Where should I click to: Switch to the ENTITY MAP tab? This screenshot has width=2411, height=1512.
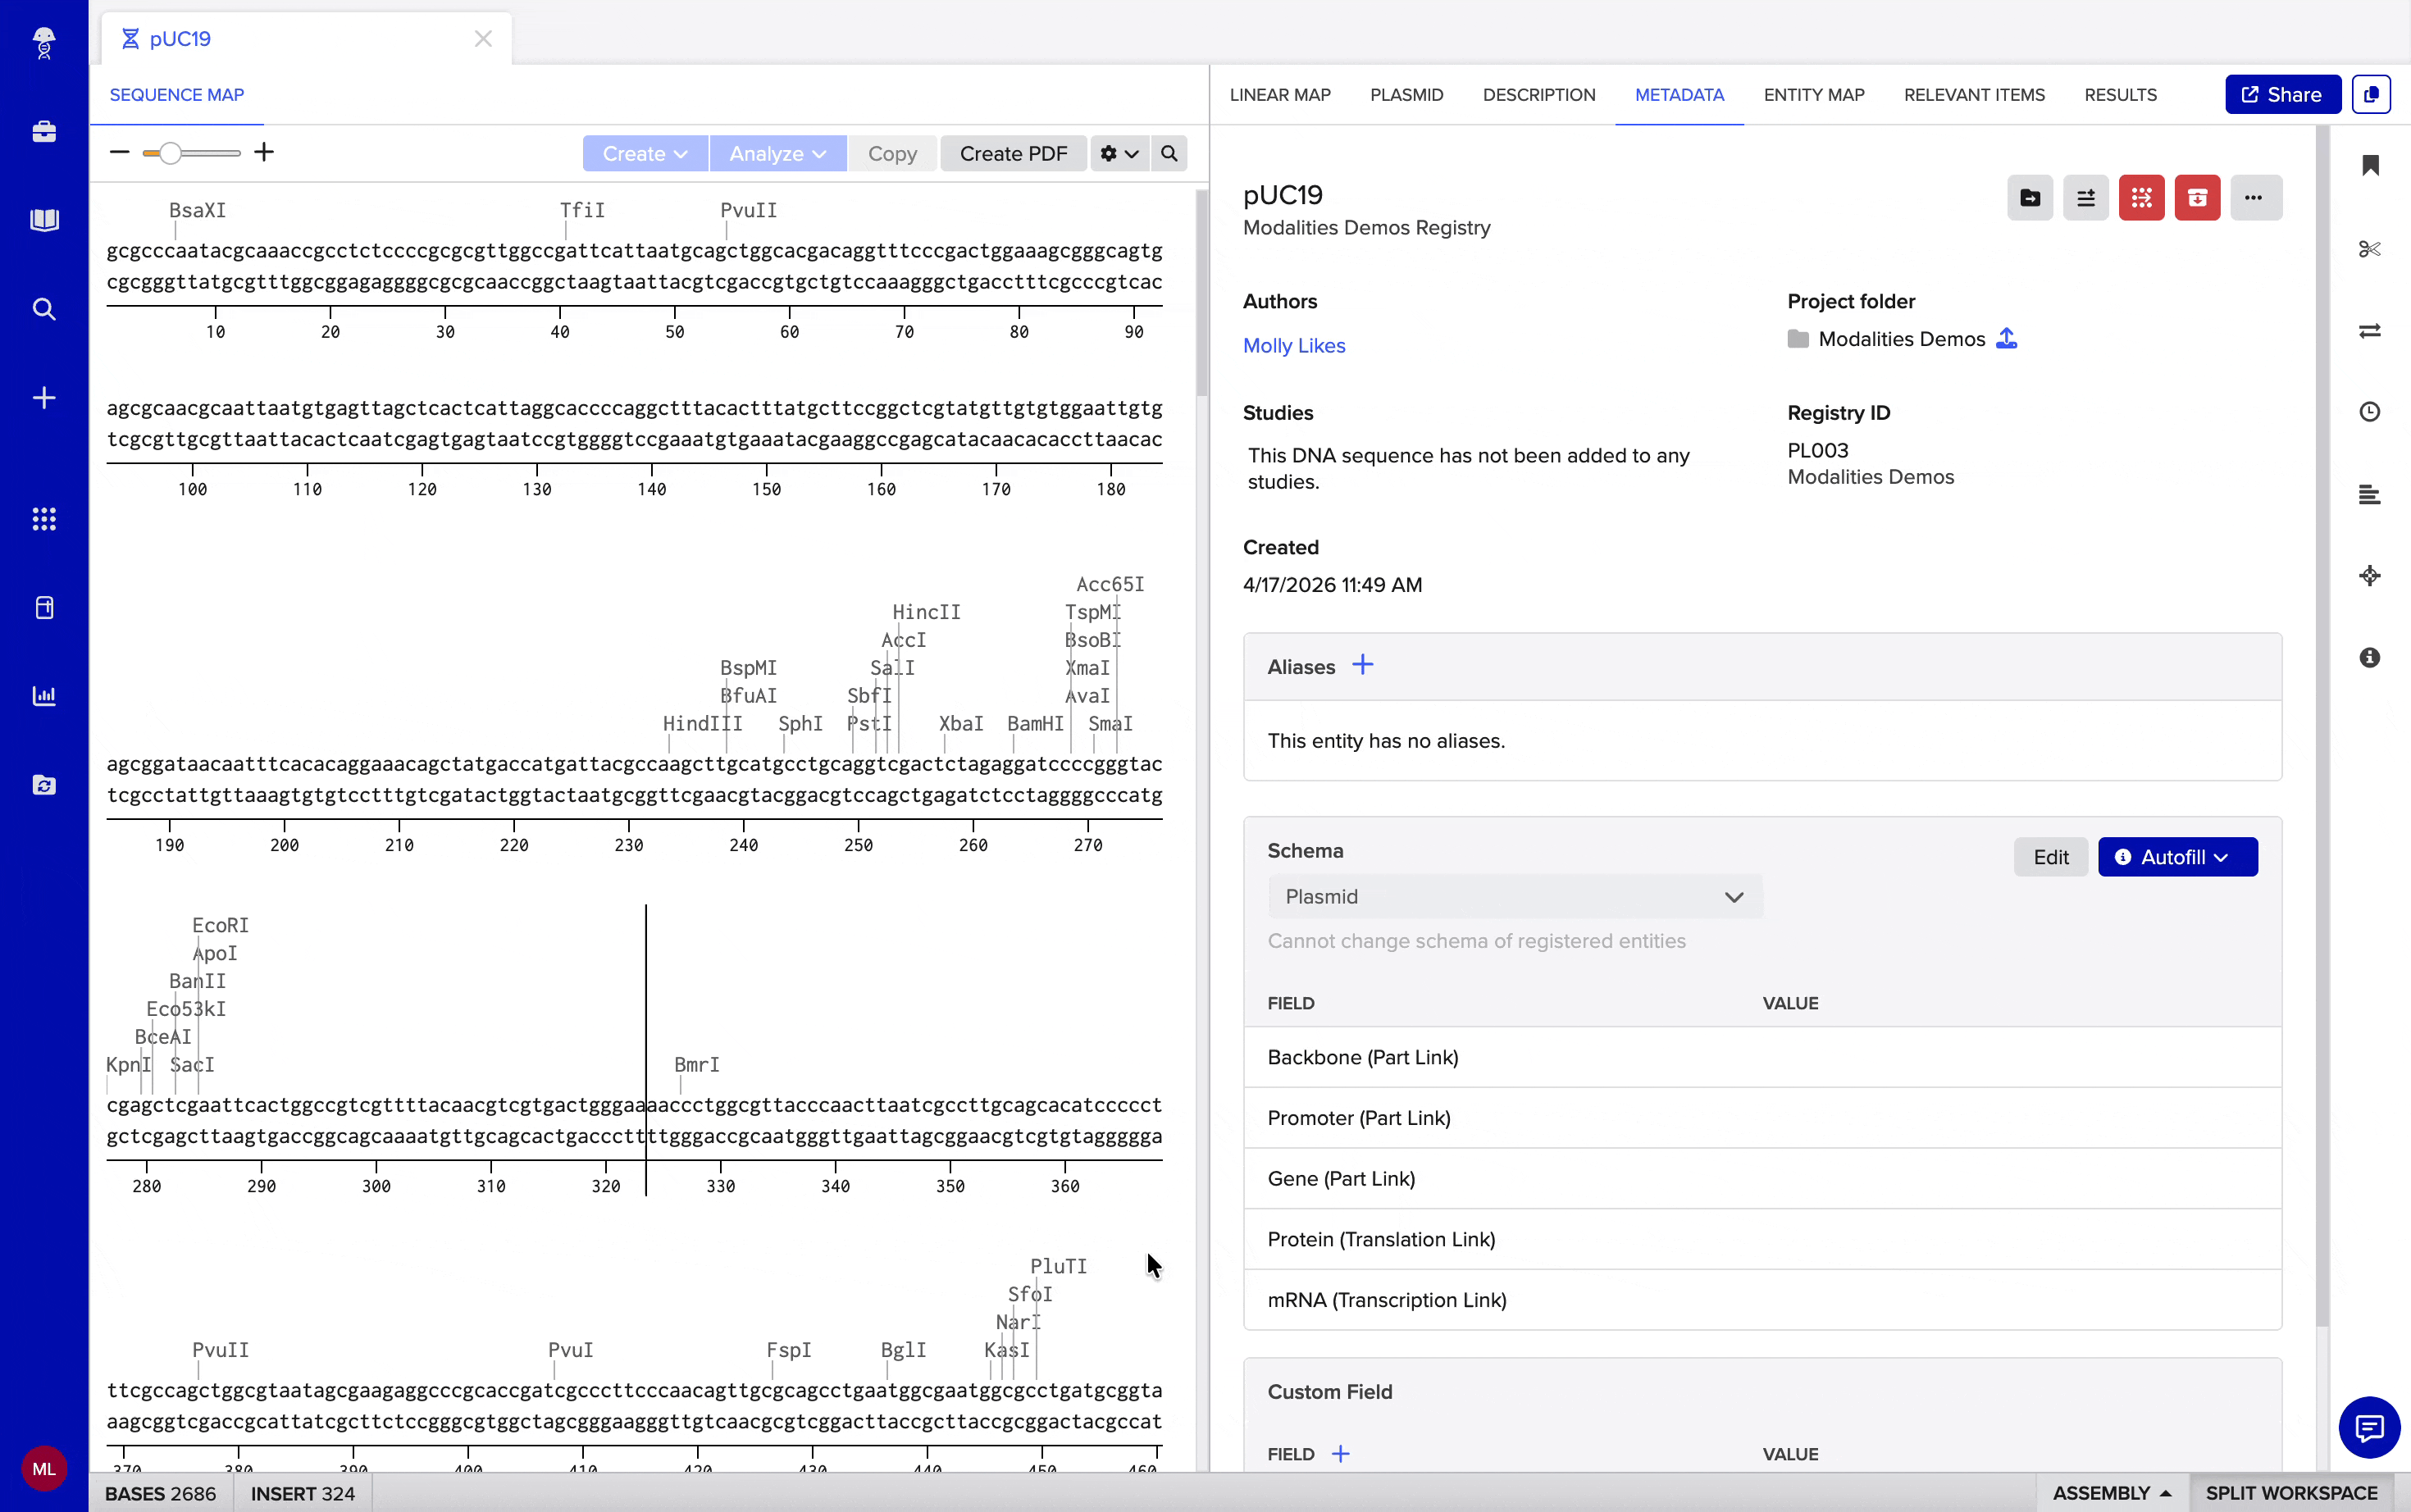pos(1813,95)
